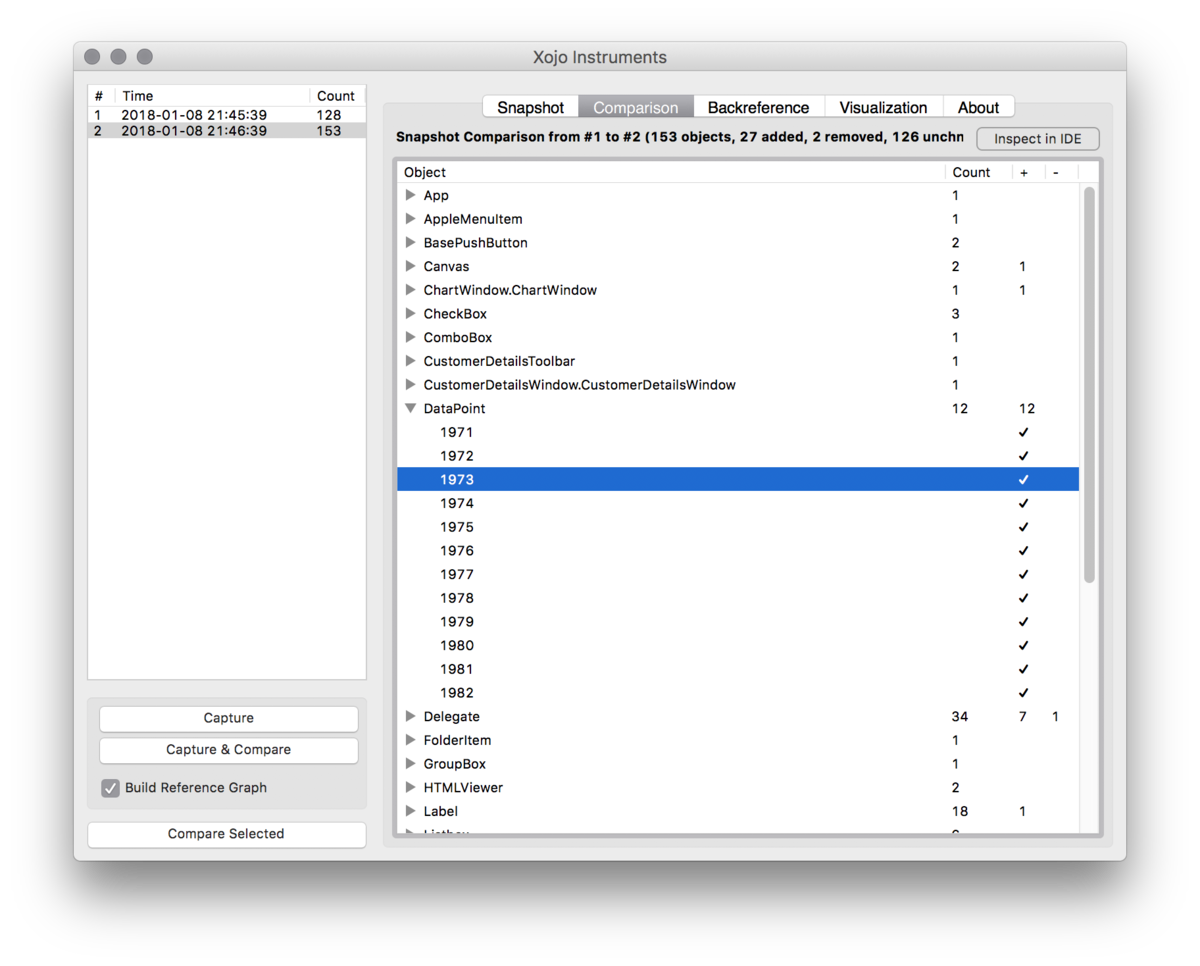Click the minus column header
The width and height of the screenshot is (1200, 966).
tap(1061, 172)
